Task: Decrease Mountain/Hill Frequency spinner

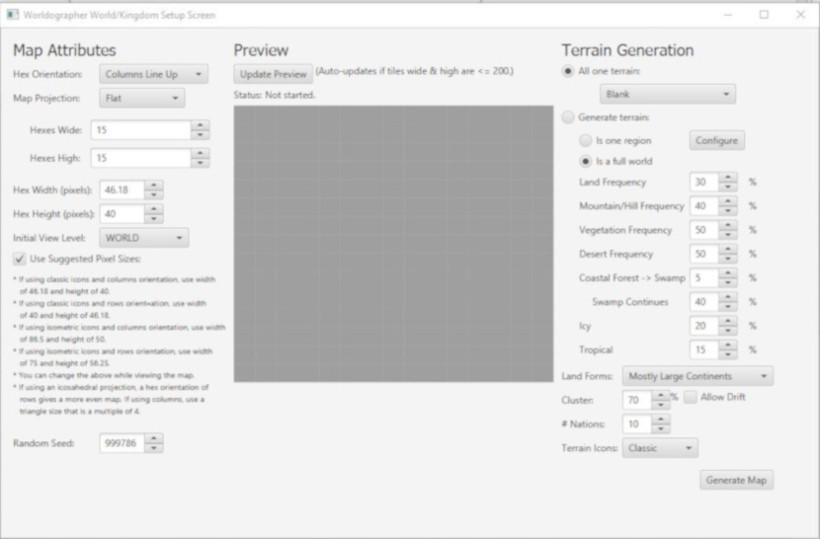Action: 728,210
